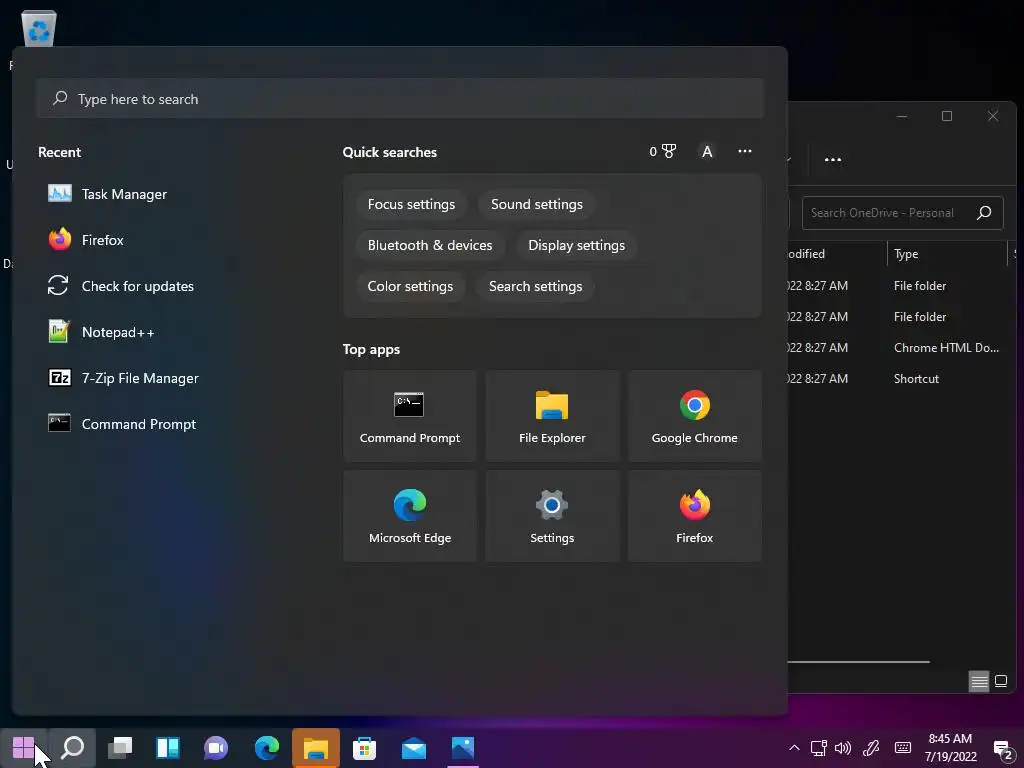1024x768 pixels.
Task: Sort by Date modified column header
Action: coord(836,254)
